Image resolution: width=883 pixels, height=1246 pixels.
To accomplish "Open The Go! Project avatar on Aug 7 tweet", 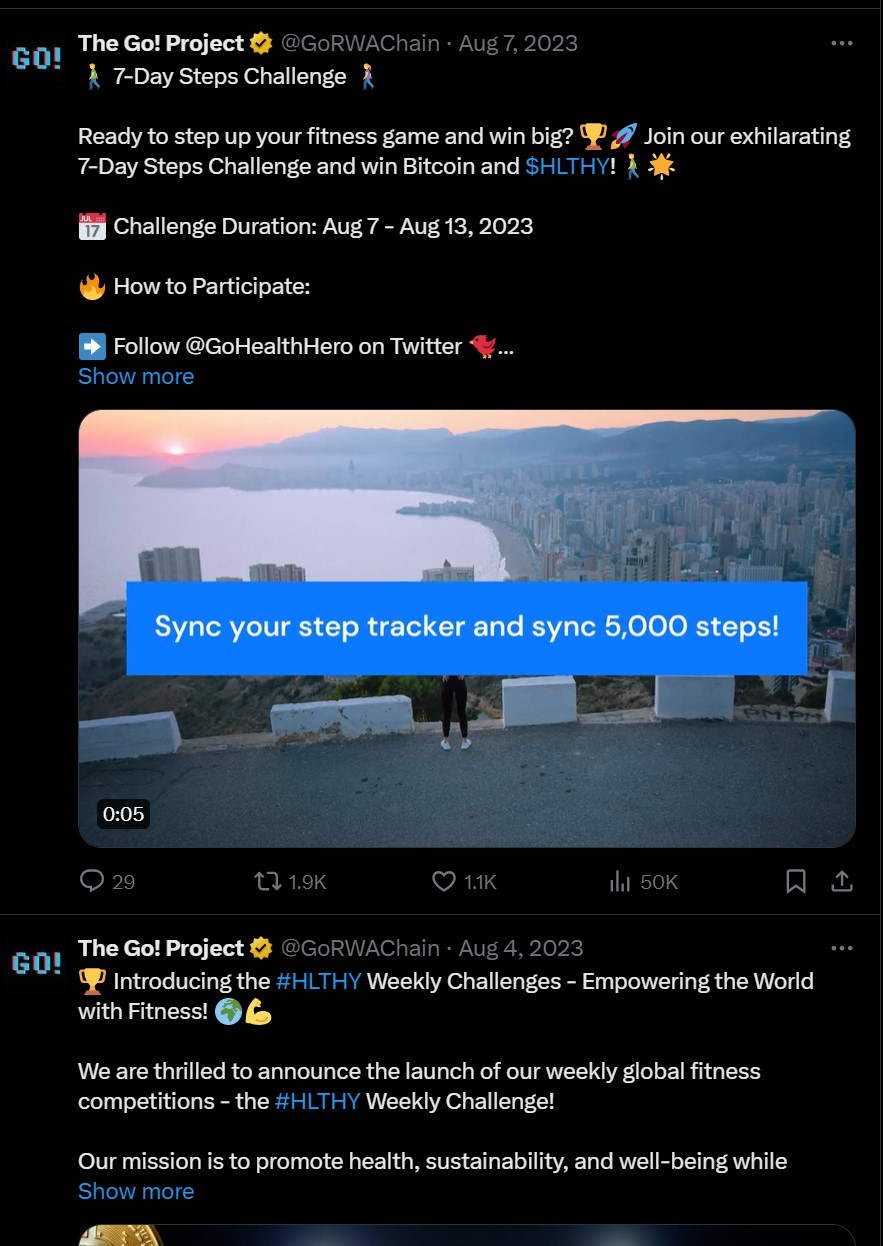I will point(36,57).
